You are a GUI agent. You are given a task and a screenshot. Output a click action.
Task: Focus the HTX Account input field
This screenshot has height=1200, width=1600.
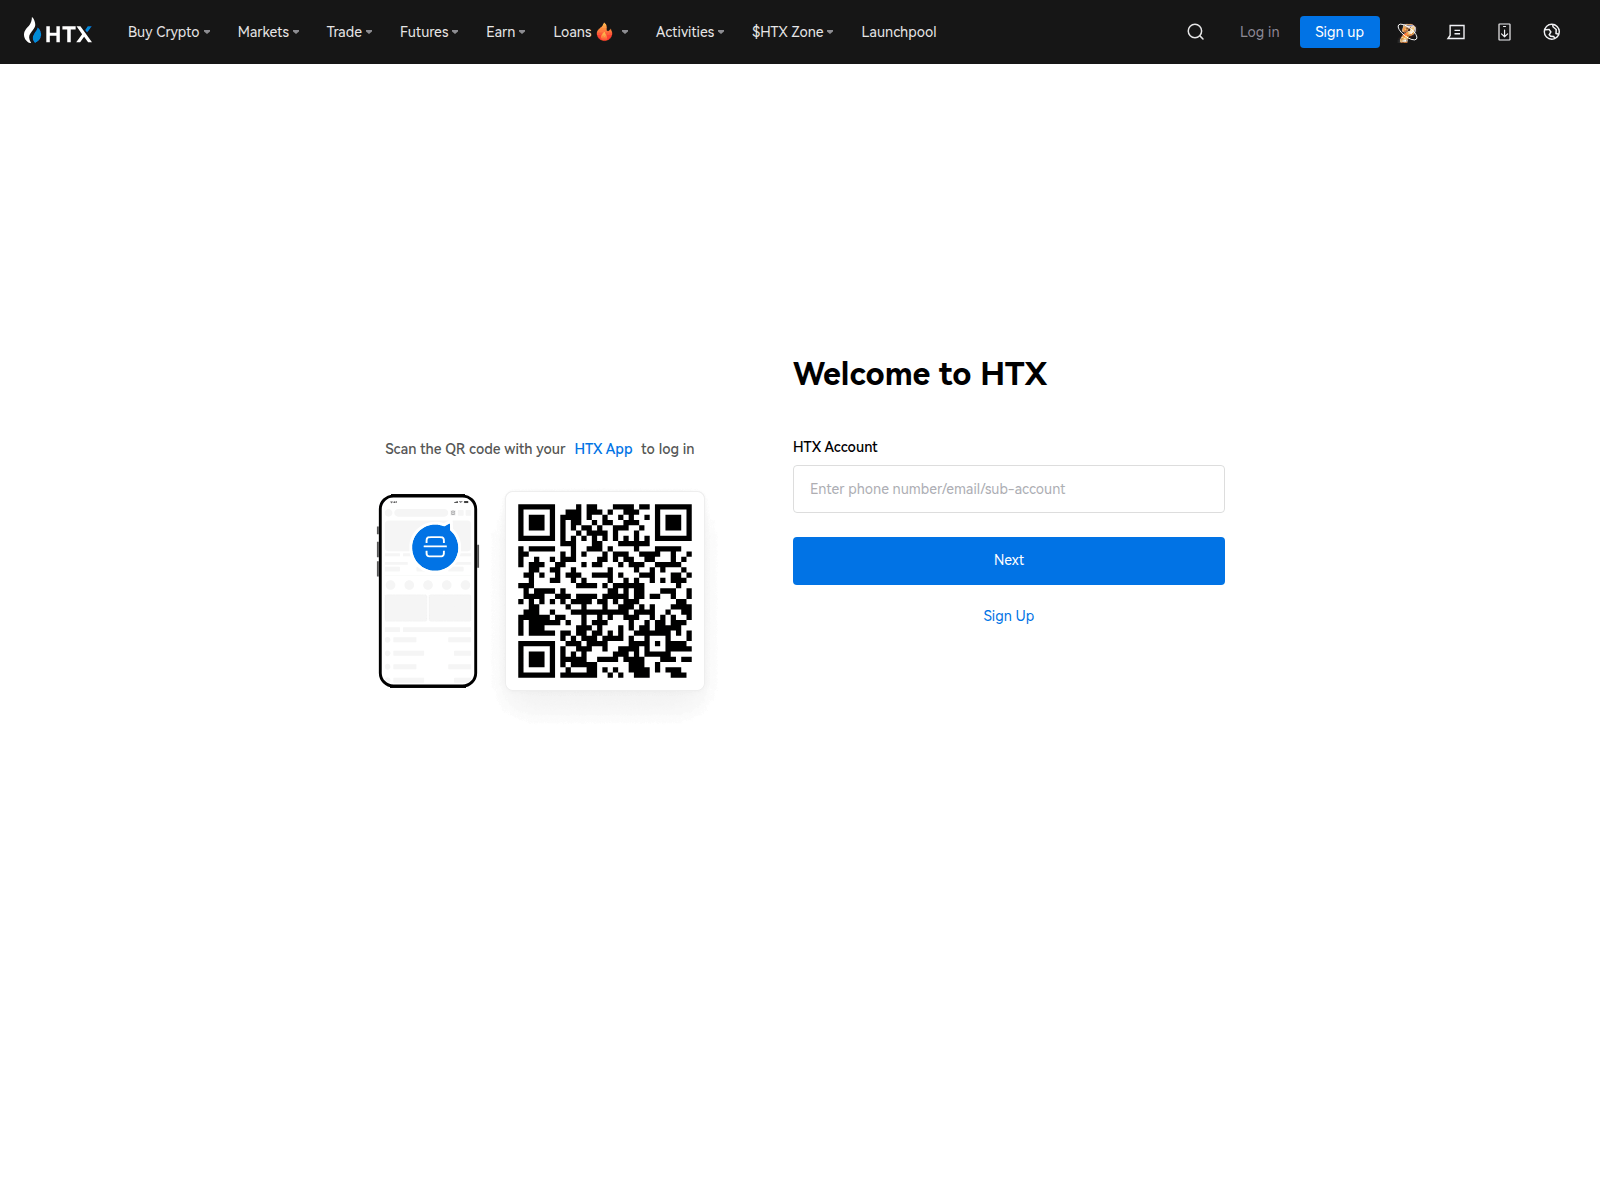1009,489
